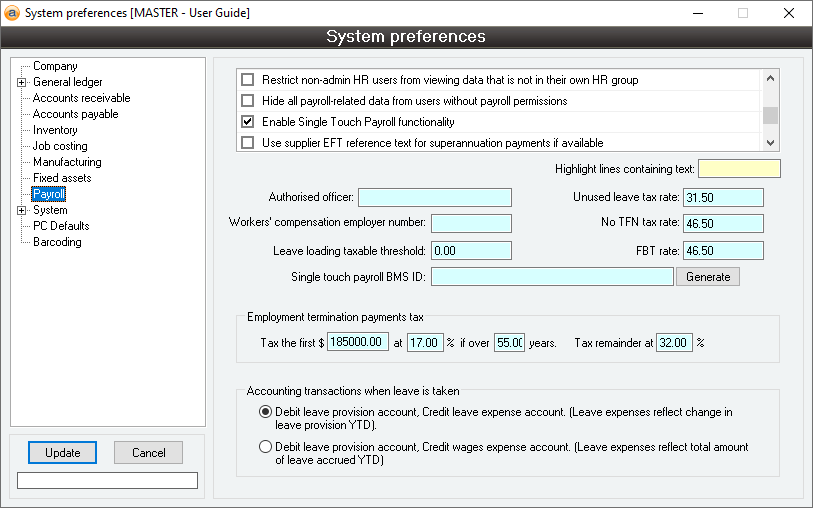813x508 pixels.
Task: Click the Cancel button
Action: [148, 453]
